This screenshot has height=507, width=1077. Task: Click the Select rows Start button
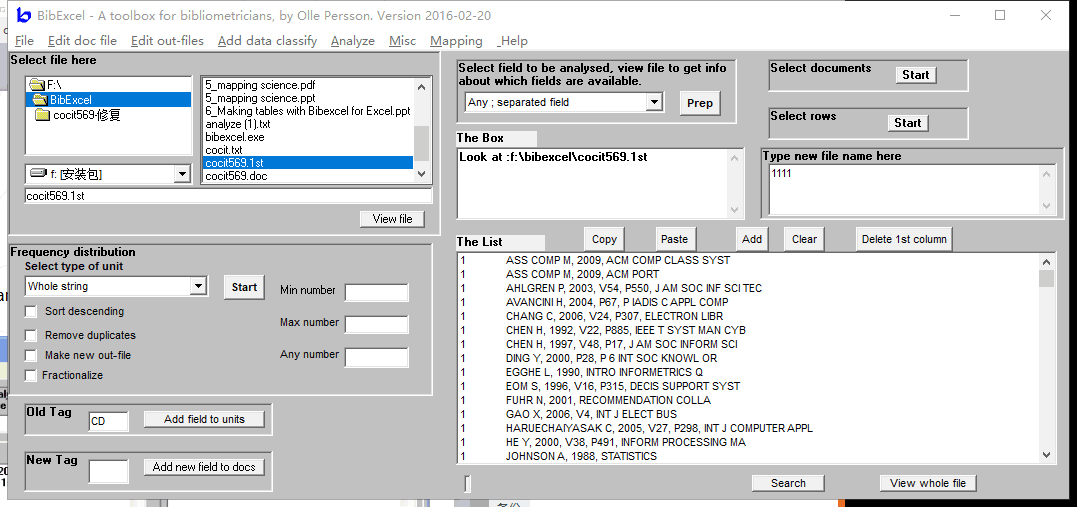point(907,123)
